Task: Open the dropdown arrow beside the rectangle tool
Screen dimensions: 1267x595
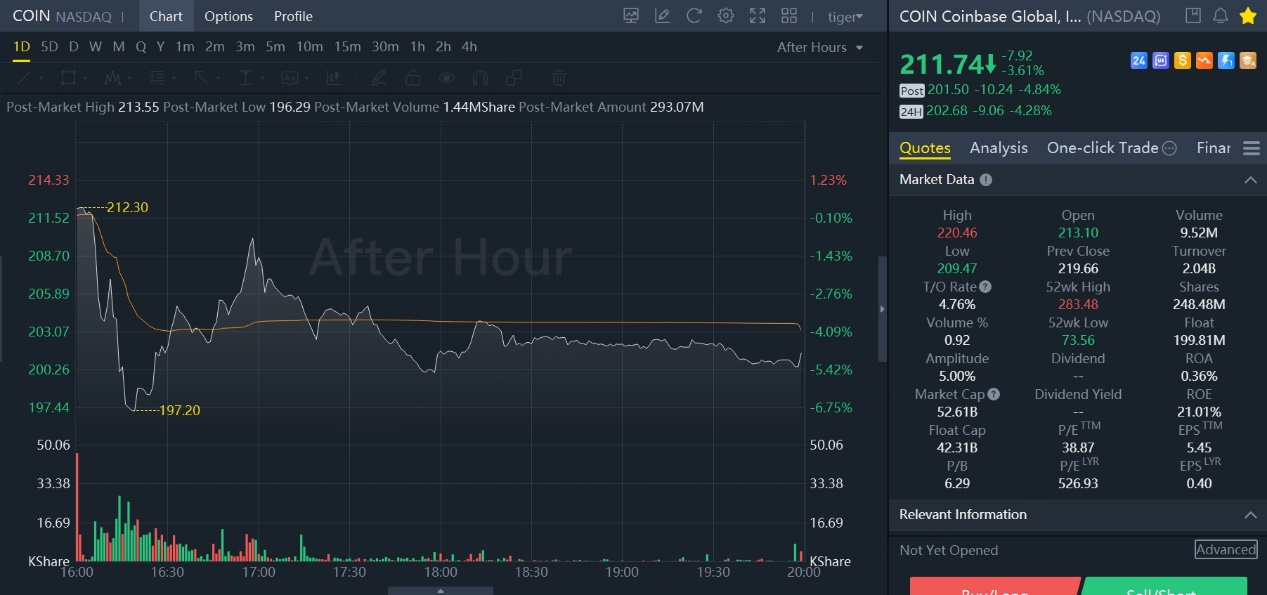Action: pos(86,77)
